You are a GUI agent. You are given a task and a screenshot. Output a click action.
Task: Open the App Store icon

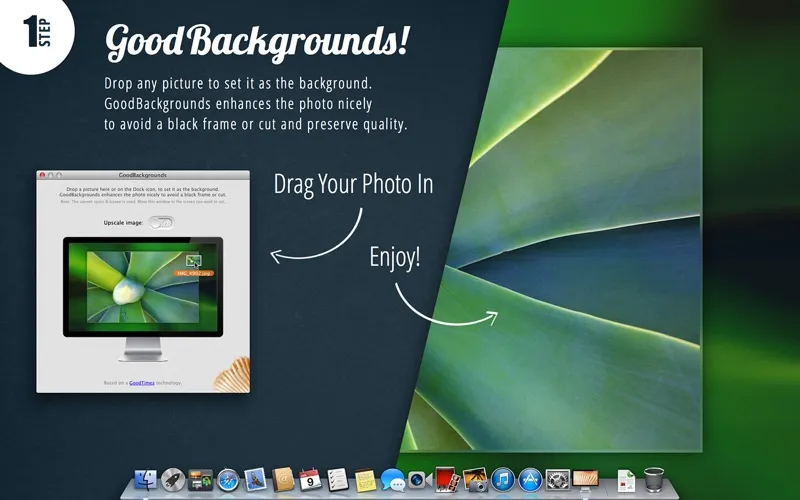click(531, 480)
